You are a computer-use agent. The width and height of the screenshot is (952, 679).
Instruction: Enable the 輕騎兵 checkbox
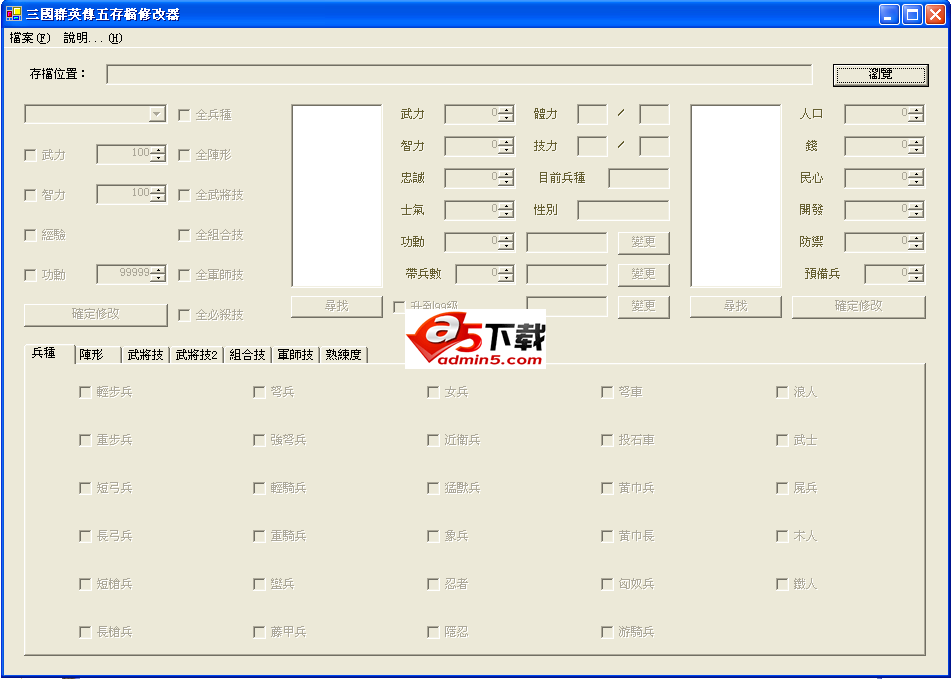click(x=259, y=488)
